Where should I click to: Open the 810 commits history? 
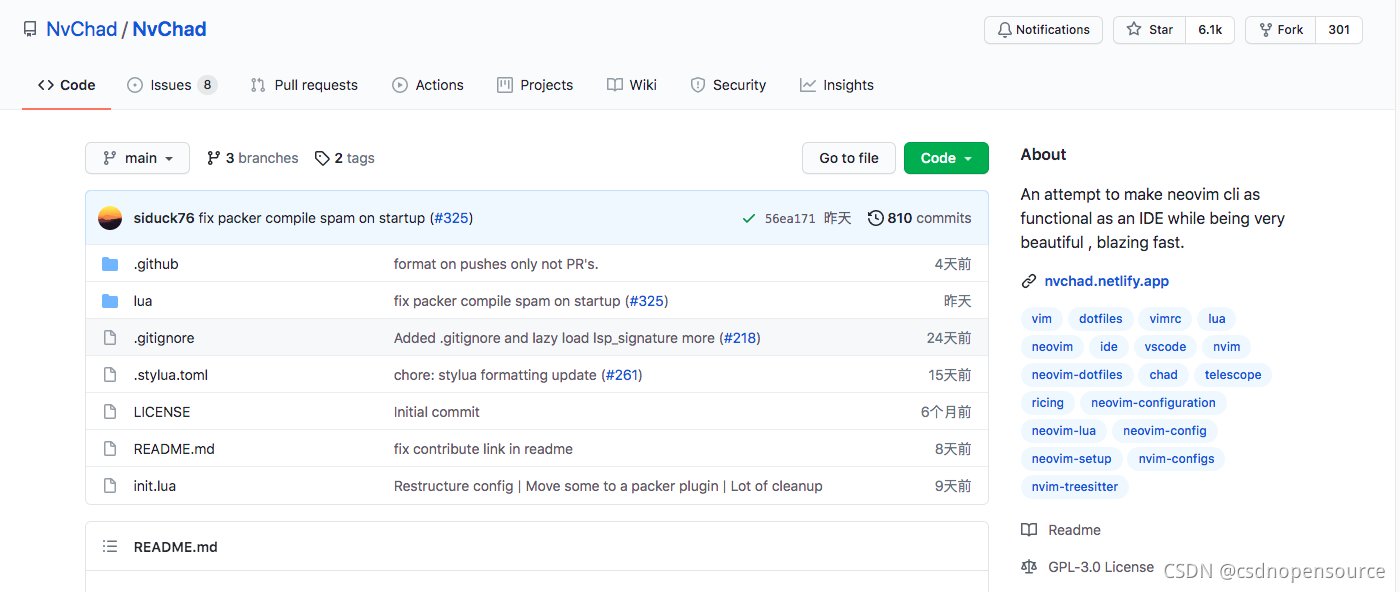pos(920,218)
